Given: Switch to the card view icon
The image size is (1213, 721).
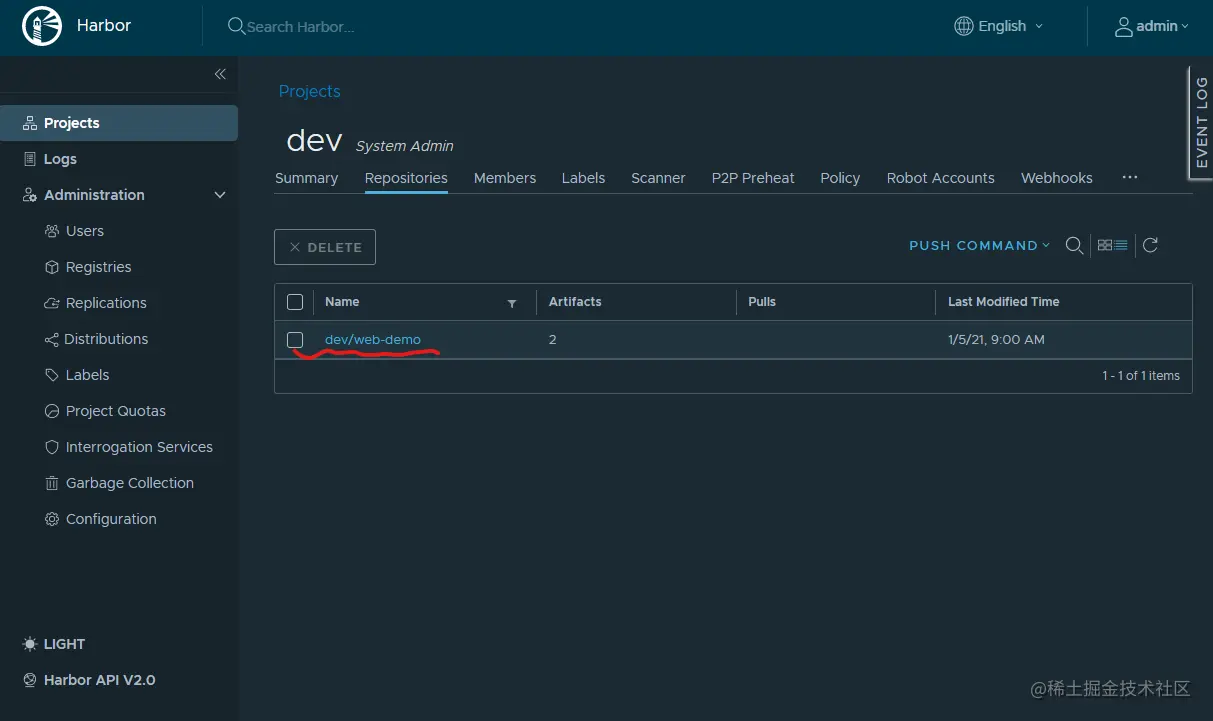Looking at the screenshot, I should coord(1105,245).
